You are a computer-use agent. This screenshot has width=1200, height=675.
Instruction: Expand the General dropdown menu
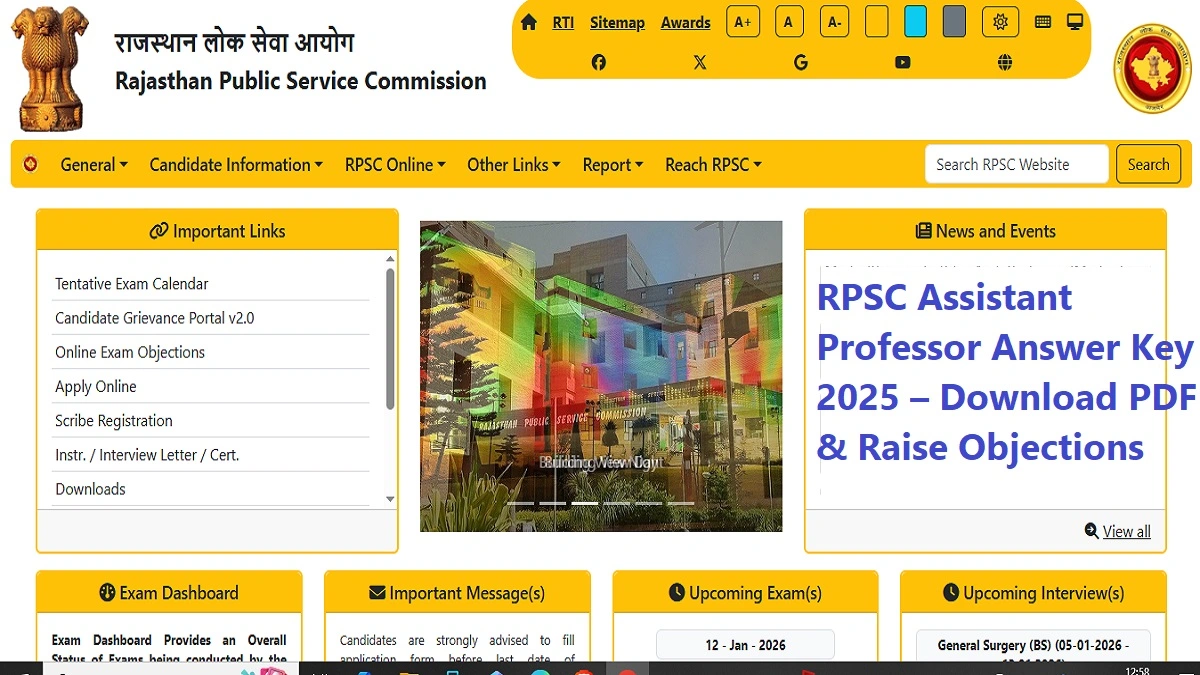pyautogui.click(x=93, y=164)
